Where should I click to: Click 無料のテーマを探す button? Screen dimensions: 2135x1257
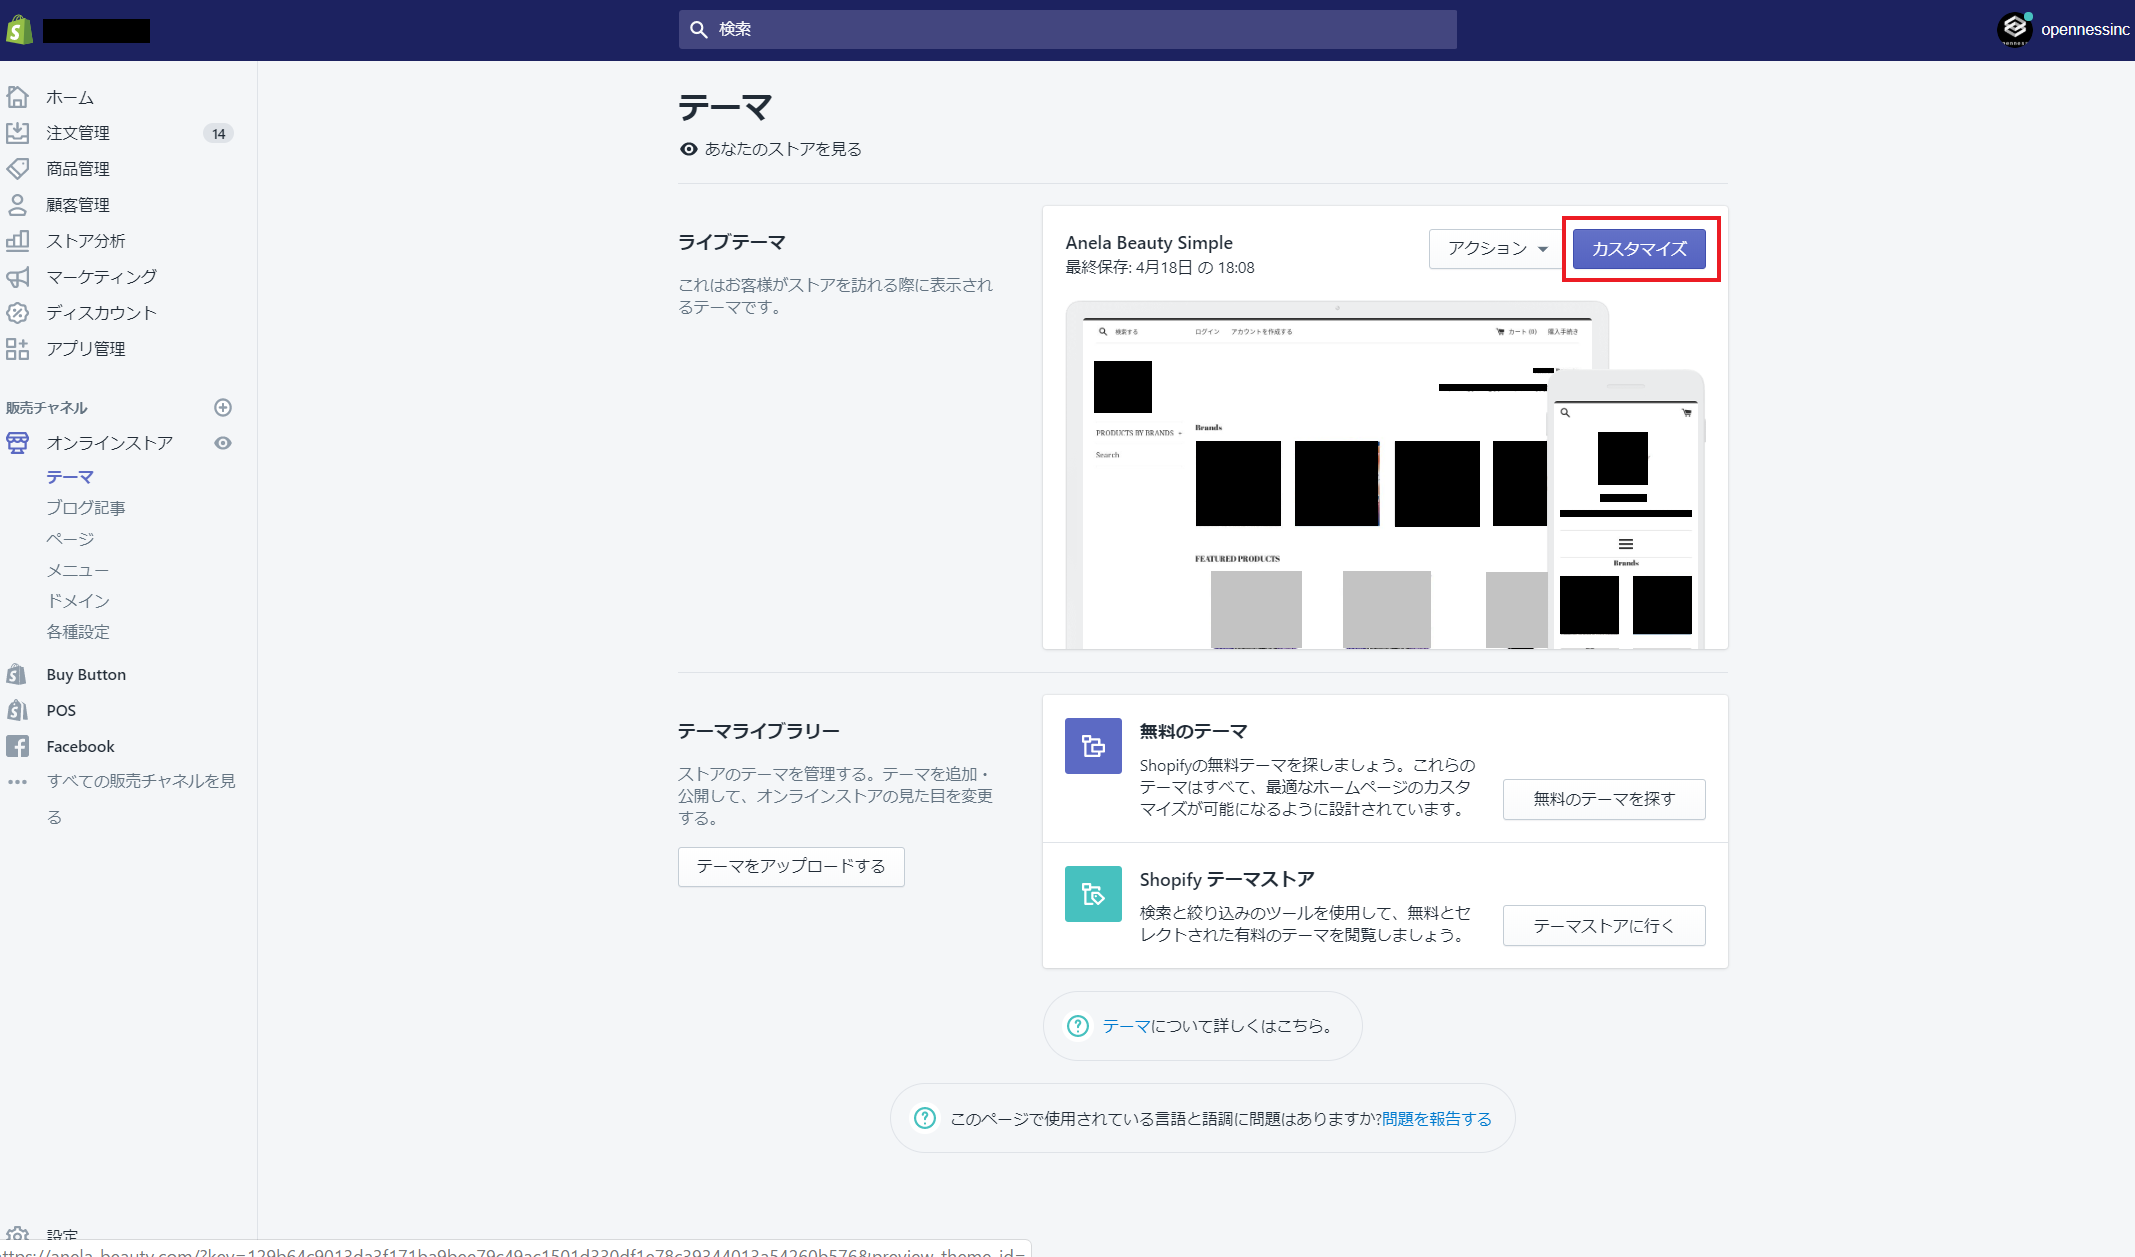pos(1604,799)
